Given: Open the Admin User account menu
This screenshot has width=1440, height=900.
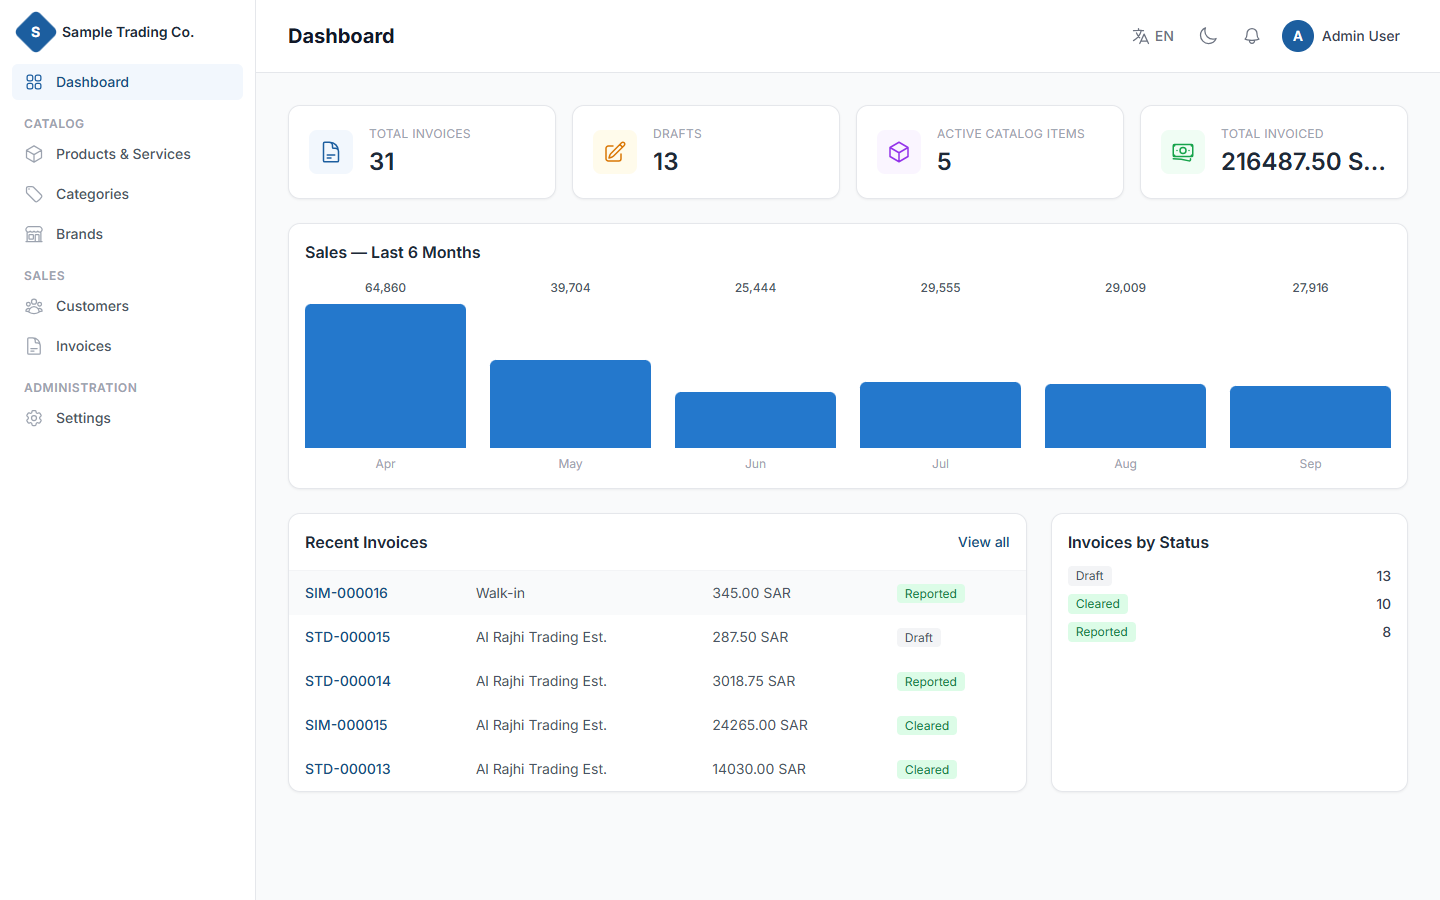Looking at the screenshot, I should (1341, 36).
